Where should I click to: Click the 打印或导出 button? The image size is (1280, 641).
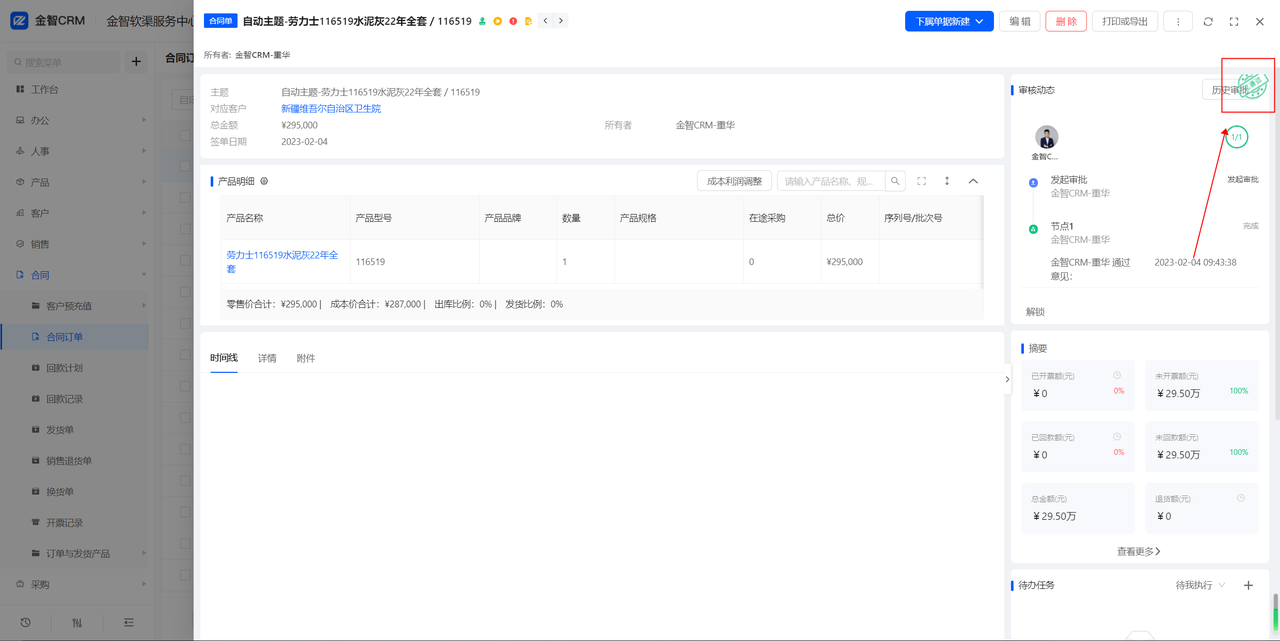pos(1125,21)
